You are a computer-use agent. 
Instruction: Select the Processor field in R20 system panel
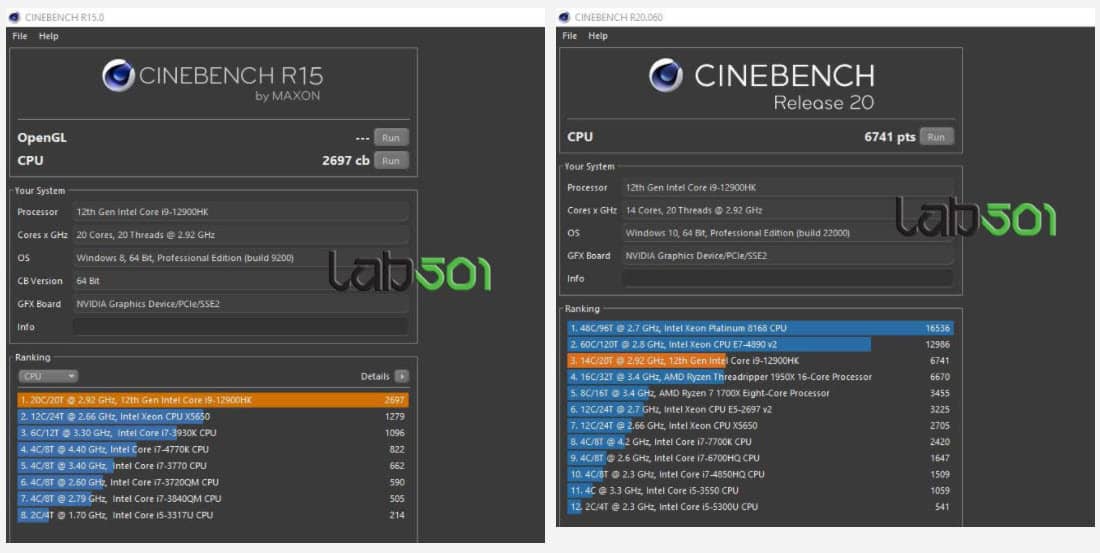point(788,187)
